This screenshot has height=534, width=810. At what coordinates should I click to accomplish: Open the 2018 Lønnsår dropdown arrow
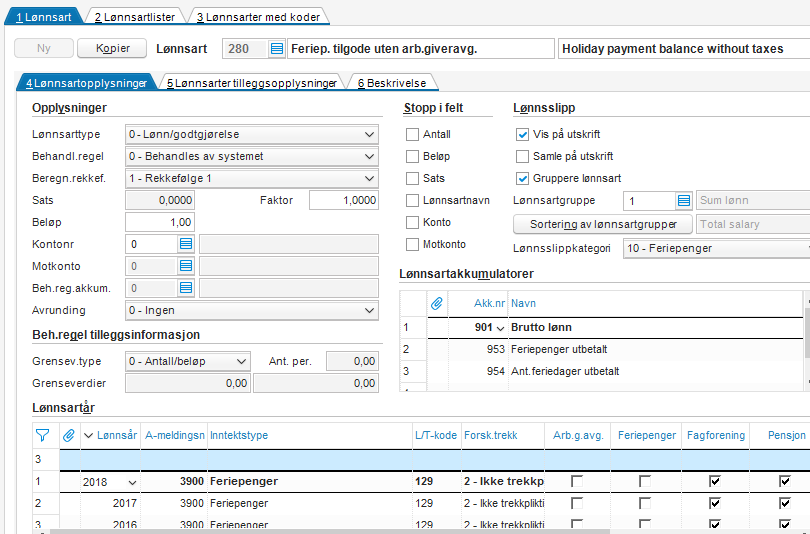132,483
